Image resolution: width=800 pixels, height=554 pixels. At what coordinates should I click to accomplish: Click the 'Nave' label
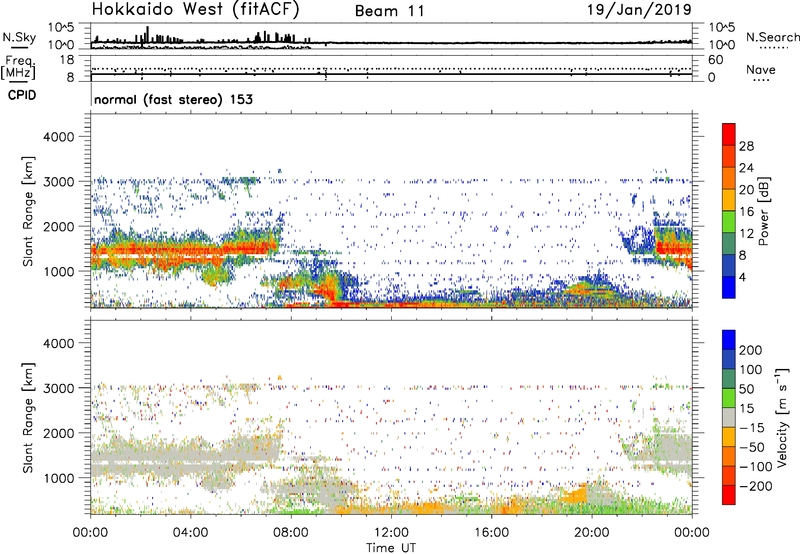[x=761, y=70]
